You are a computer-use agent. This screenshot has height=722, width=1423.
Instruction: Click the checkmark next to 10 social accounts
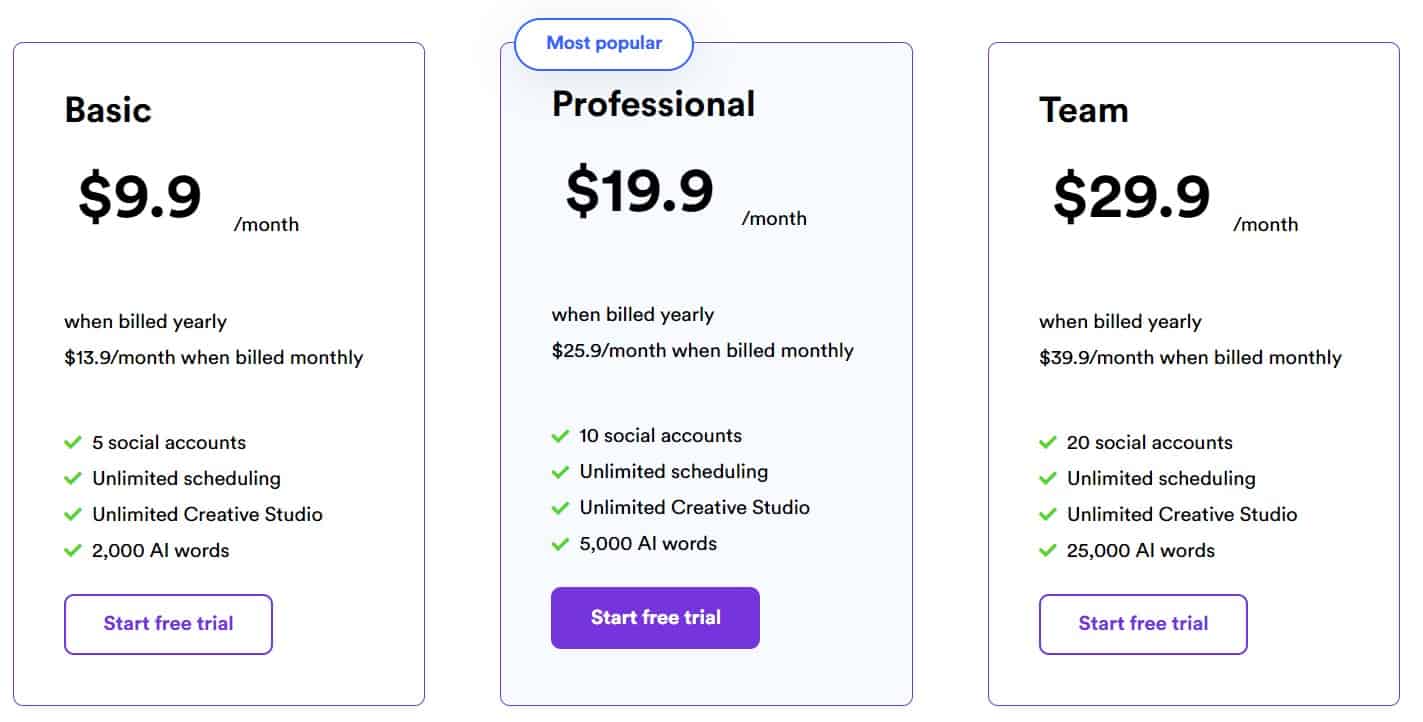click(559, 435)
